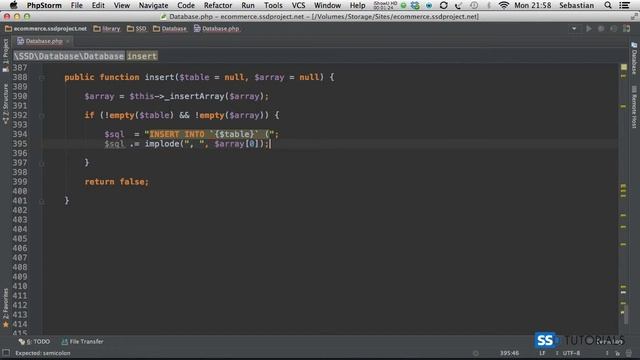Click the $table parameter in function signature
This screenshot has height=360, width=640.
194,77
